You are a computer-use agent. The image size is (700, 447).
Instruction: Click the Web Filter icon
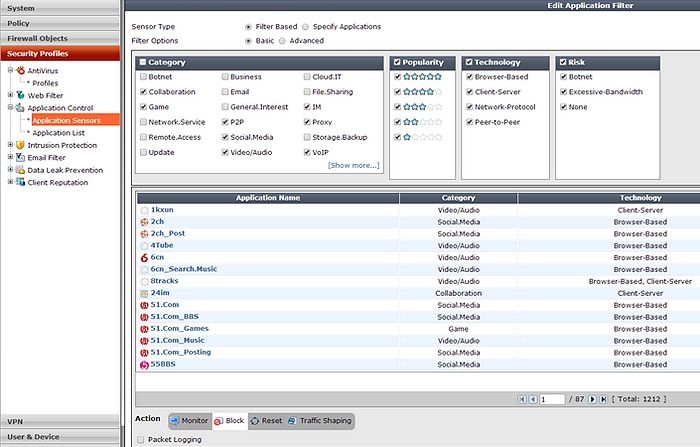[x=20, y=95]
